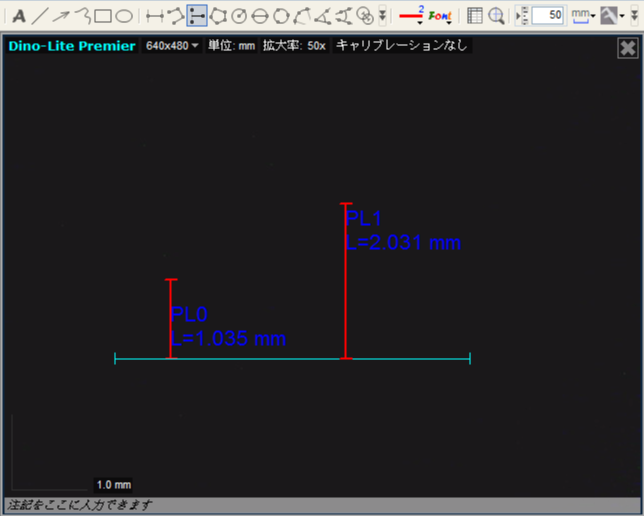The image size is (644, 516).
Task: Select the Text annotation tool
Action: (x=19, y=16)
